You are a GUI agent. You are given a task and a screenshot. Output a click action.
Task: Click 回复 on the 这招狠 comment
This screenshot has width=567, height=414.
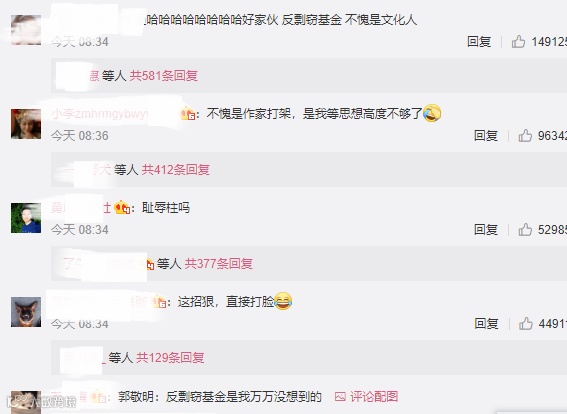(x=486, y=323)
